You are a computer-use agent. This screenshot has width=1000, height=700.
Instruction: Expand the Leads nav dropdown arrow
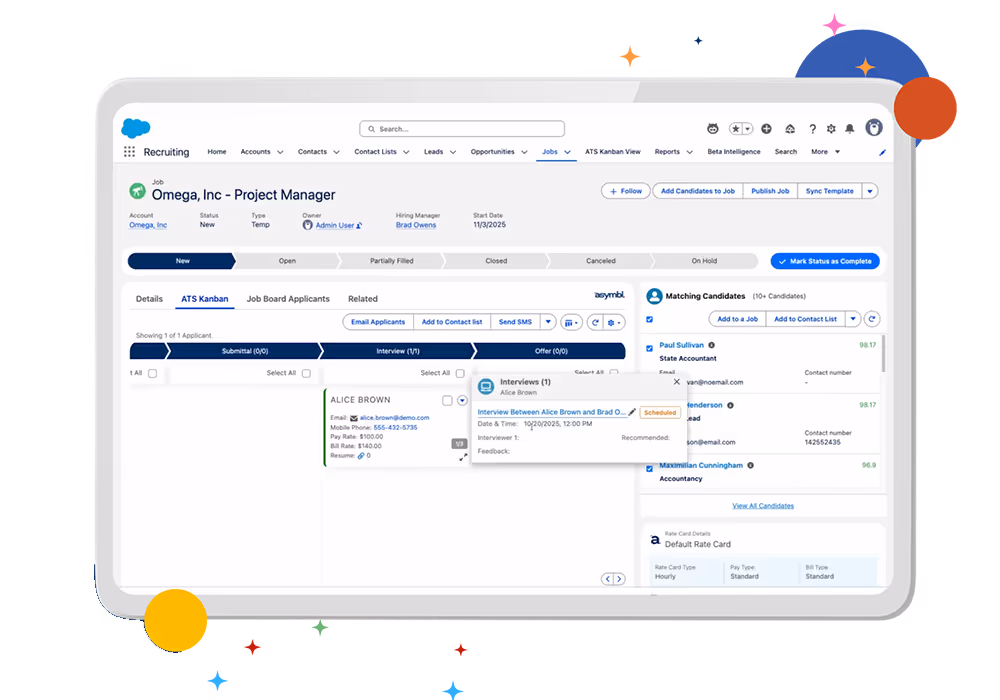(453, 152)
